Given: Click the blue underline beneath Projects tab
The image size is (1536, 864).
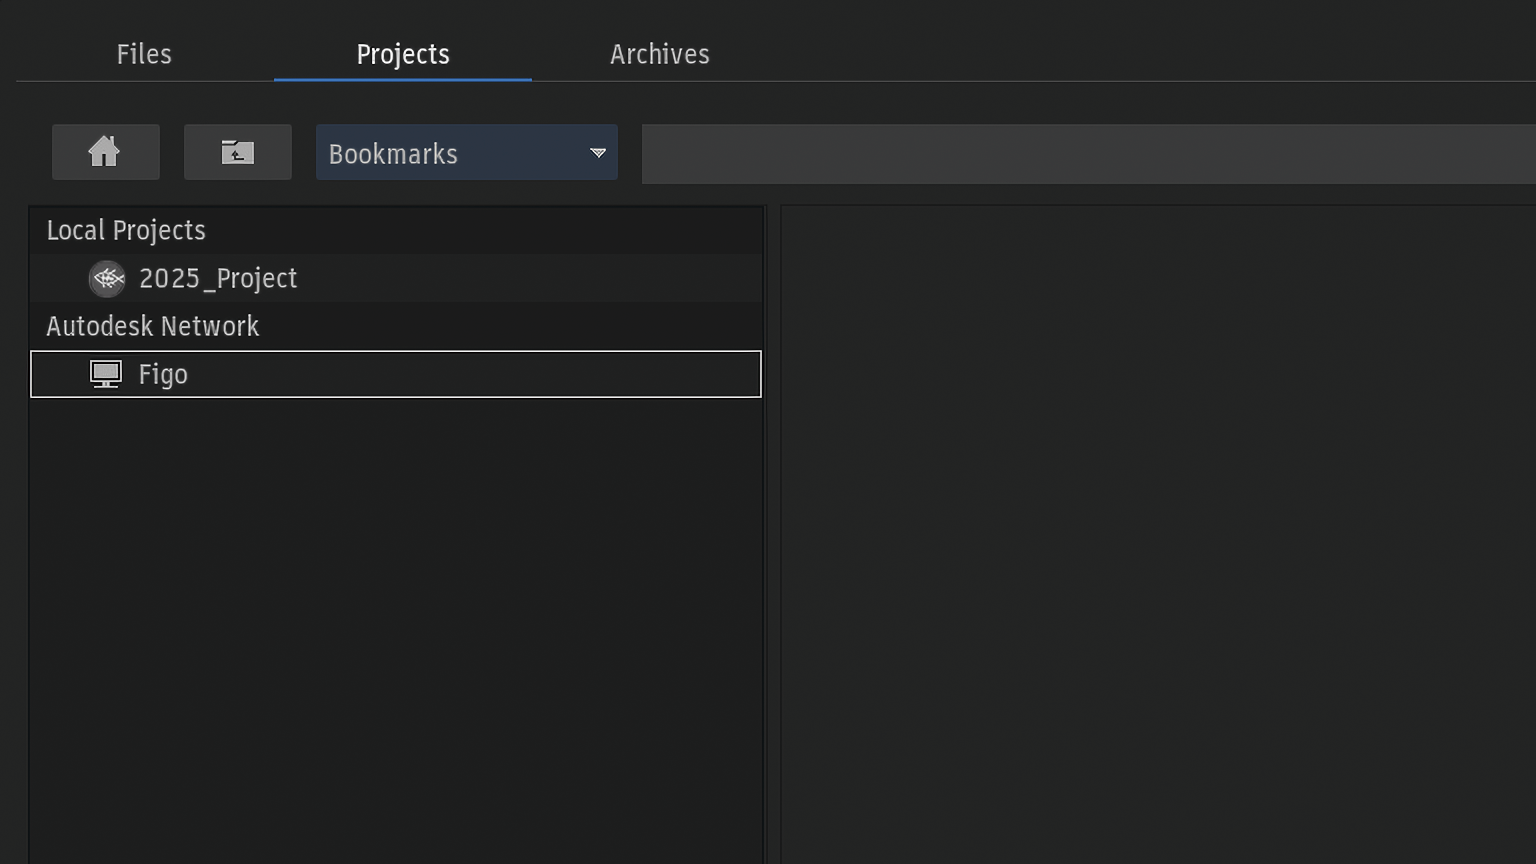Looking at the screenshot, I should 403,79.
